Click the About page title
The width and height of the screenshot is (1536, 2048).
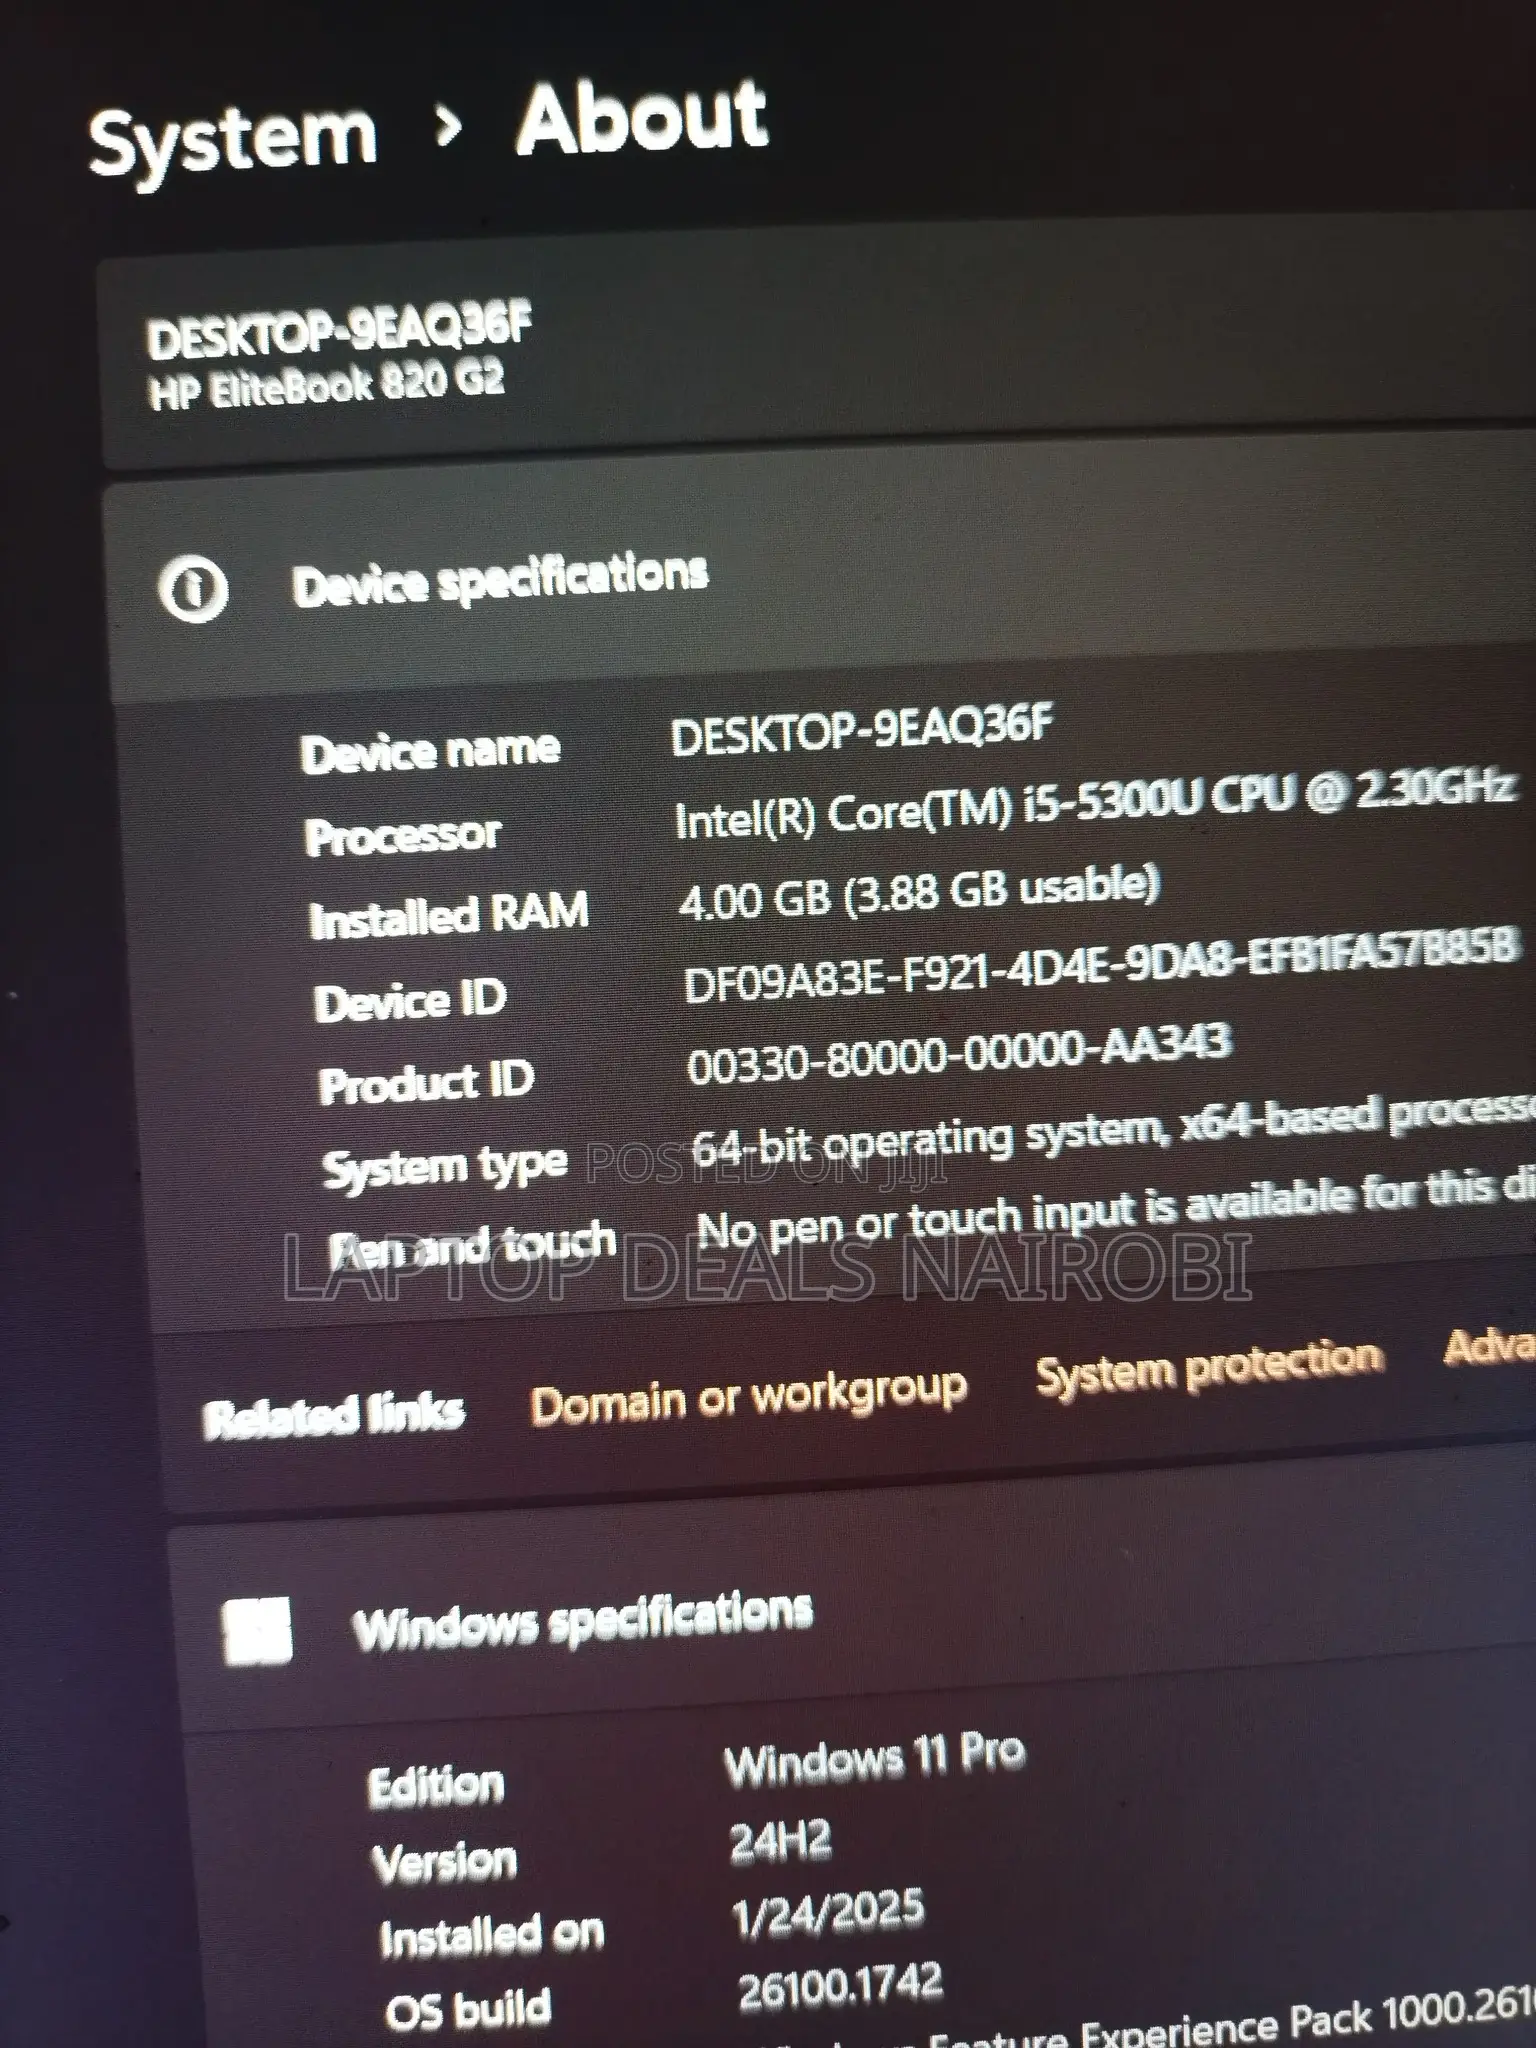pyautogui.click(x=642, y=118)
